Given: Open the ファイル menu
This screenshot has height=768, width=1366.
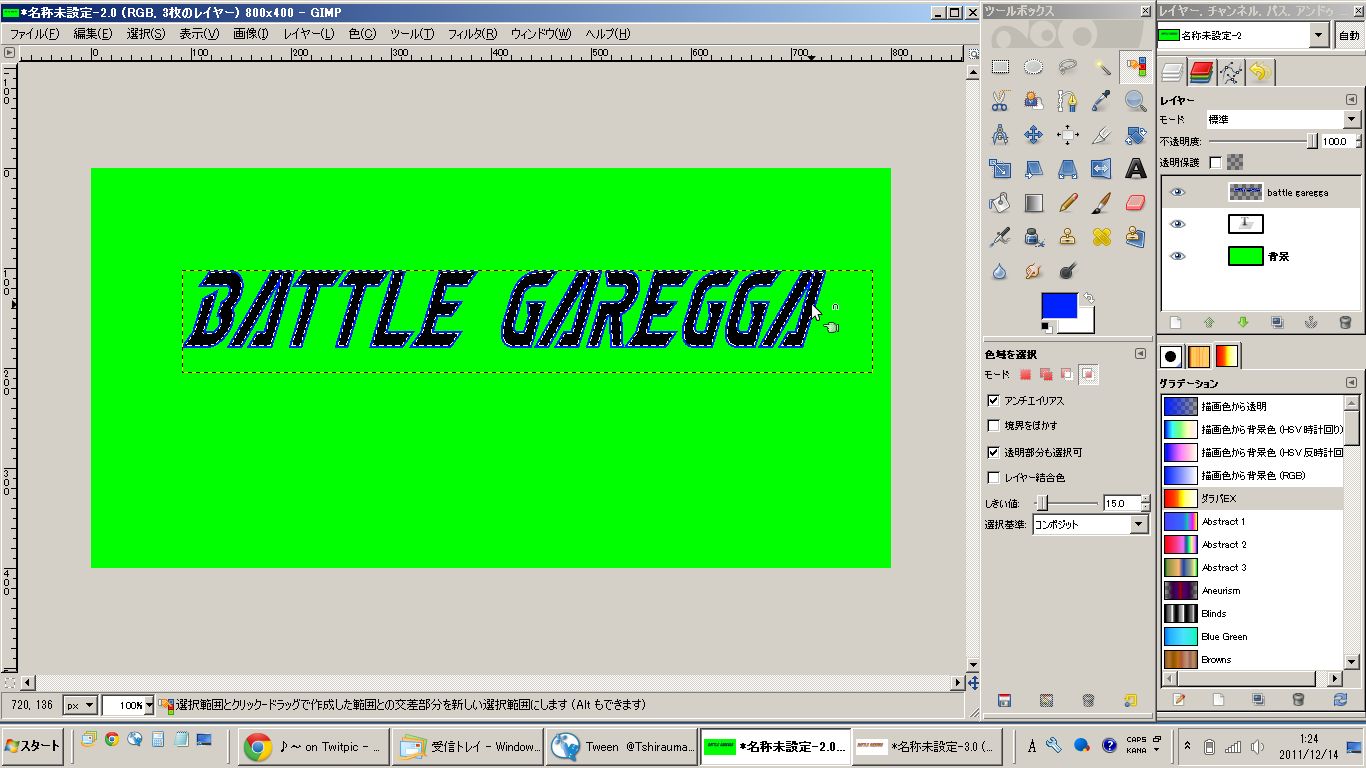Looking at the screenshot, I should click(x=34, y=33).
